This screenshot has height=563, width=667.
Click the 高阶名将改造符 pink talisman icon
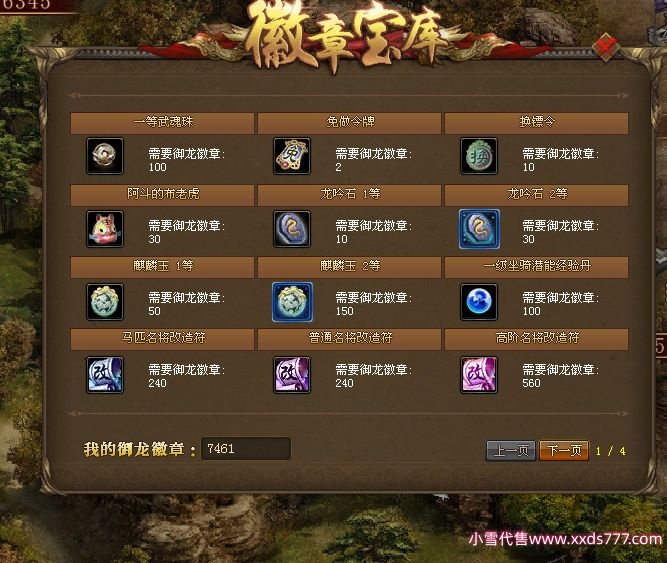(479, 375)
